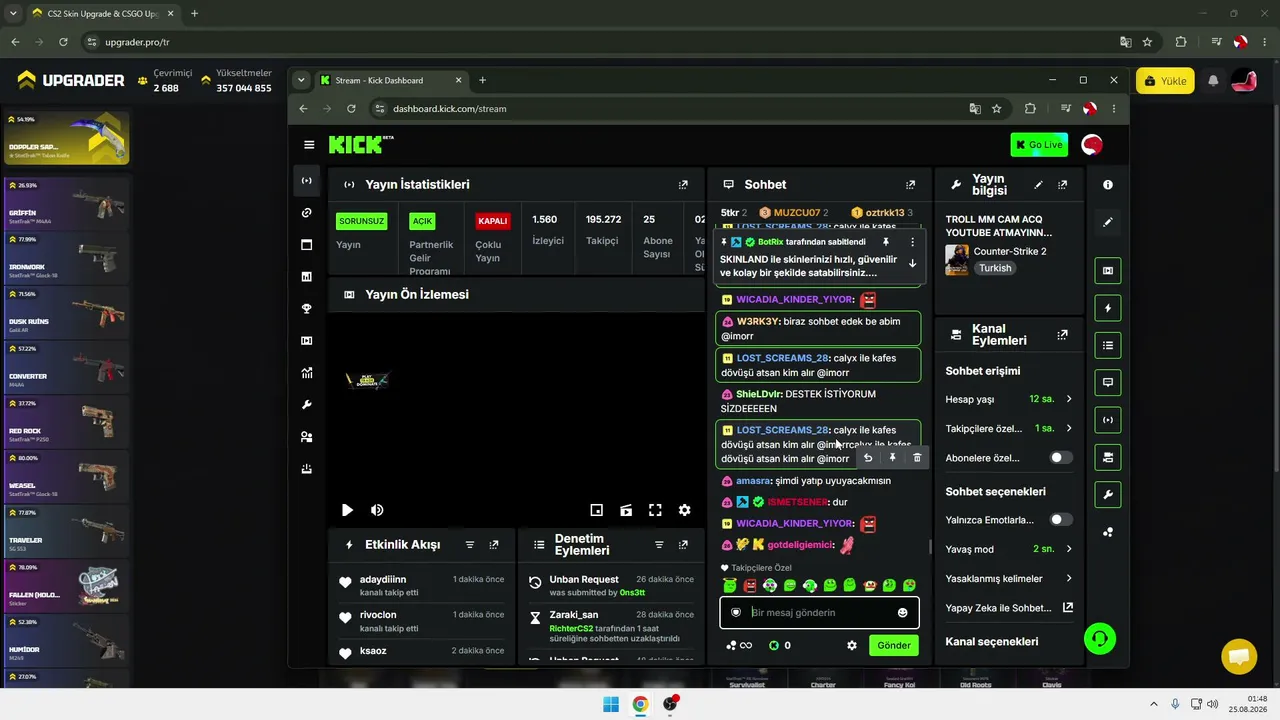Click the Upgrader notification bell
The width and height of the screenshot is (1280, 720).
coord(1213,81)
